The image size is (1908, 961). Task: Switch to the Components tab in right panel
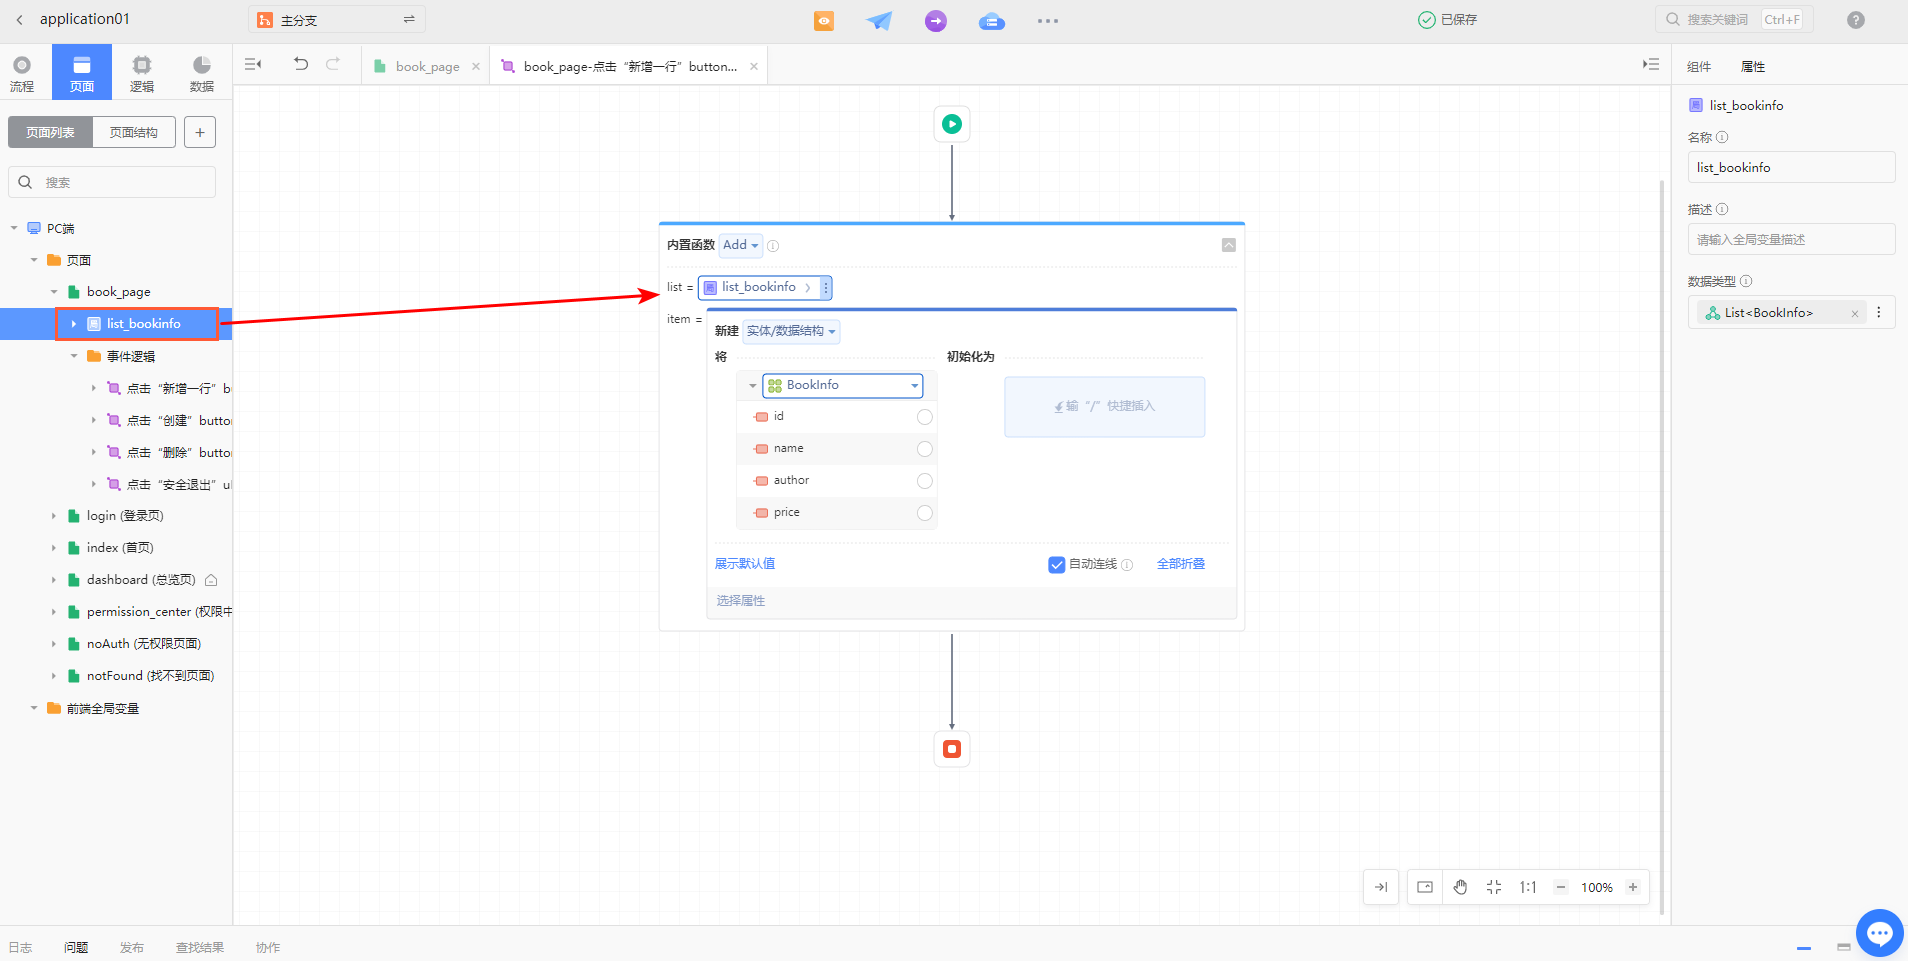click(x=1699, y=67)
